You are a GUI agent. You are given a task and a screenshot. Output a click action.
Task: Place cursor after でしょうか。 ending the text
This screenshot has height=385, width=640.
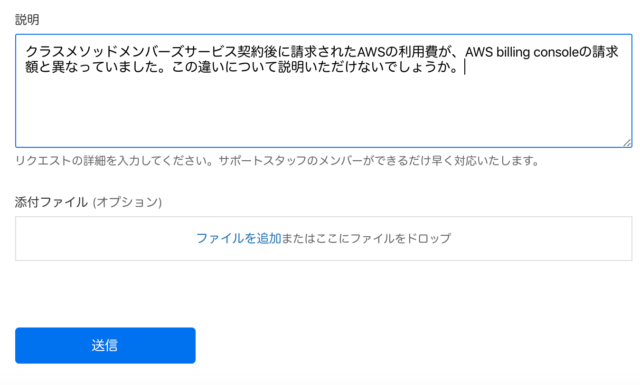coord(463,67)
